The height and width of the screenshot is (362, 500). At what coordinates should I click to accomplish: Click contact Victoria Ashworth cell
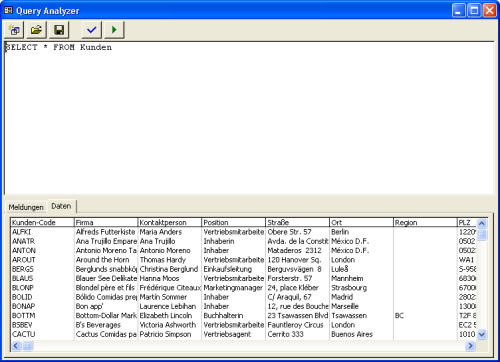pyautogui.click(x=170, y=325)
